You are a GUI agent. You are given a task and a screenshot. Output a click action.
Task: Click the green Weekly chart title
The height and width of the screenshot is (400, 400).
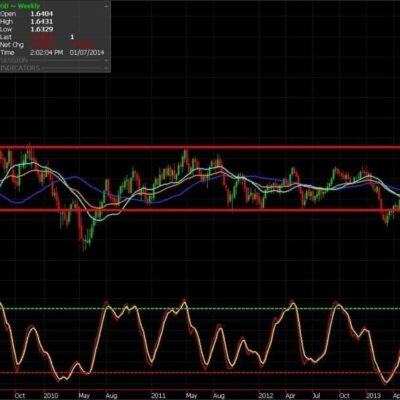(21, 6)
